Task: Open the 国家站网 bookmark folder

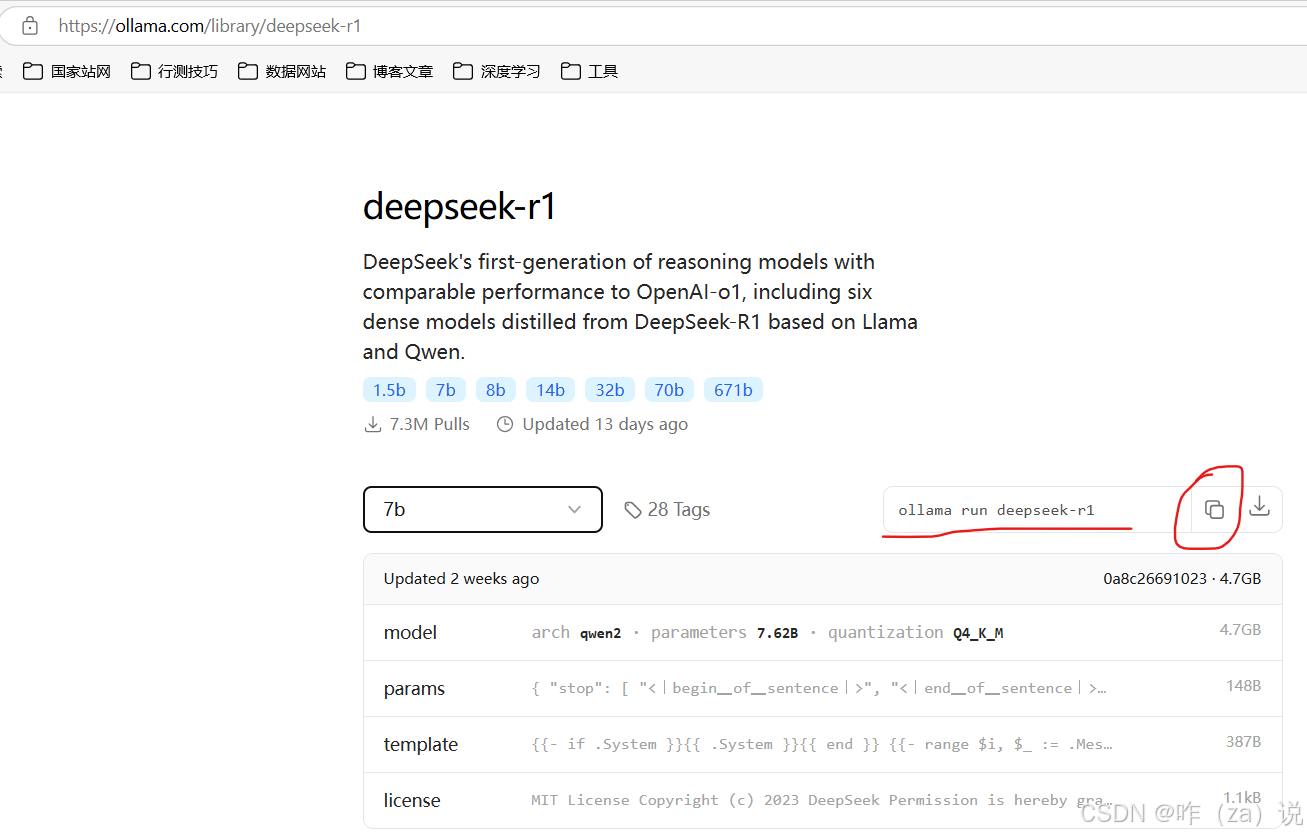Action: (x=67, y=71)
